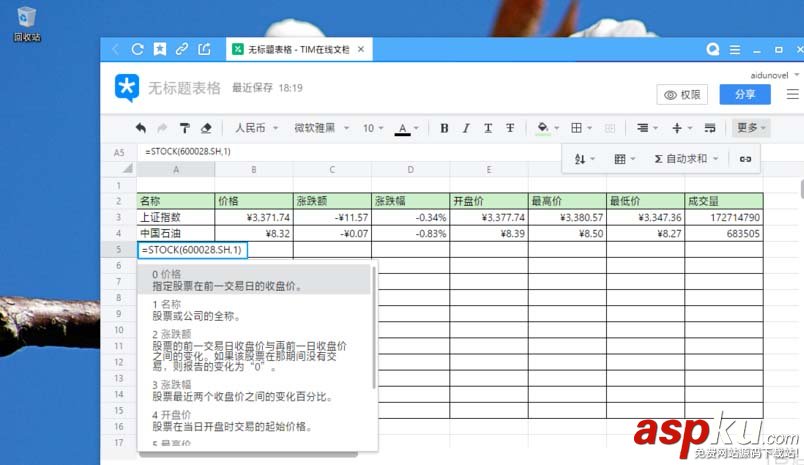
Task: Open the aidunovel account dropdown
Action: 774,75
